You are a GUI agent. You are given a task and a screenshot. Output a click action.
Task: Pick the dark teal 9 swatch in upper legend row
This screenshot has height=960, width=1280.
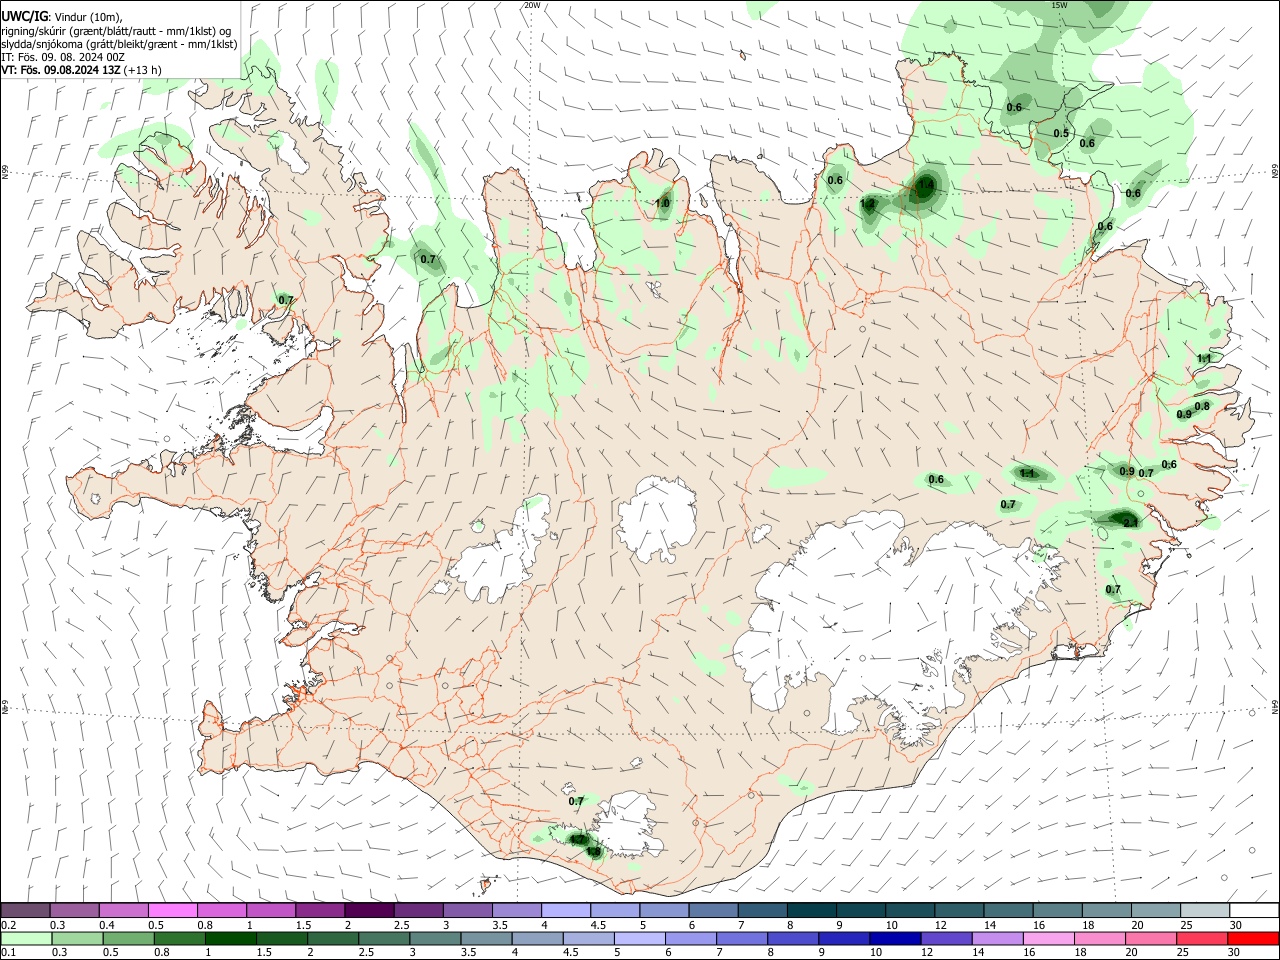860,911
